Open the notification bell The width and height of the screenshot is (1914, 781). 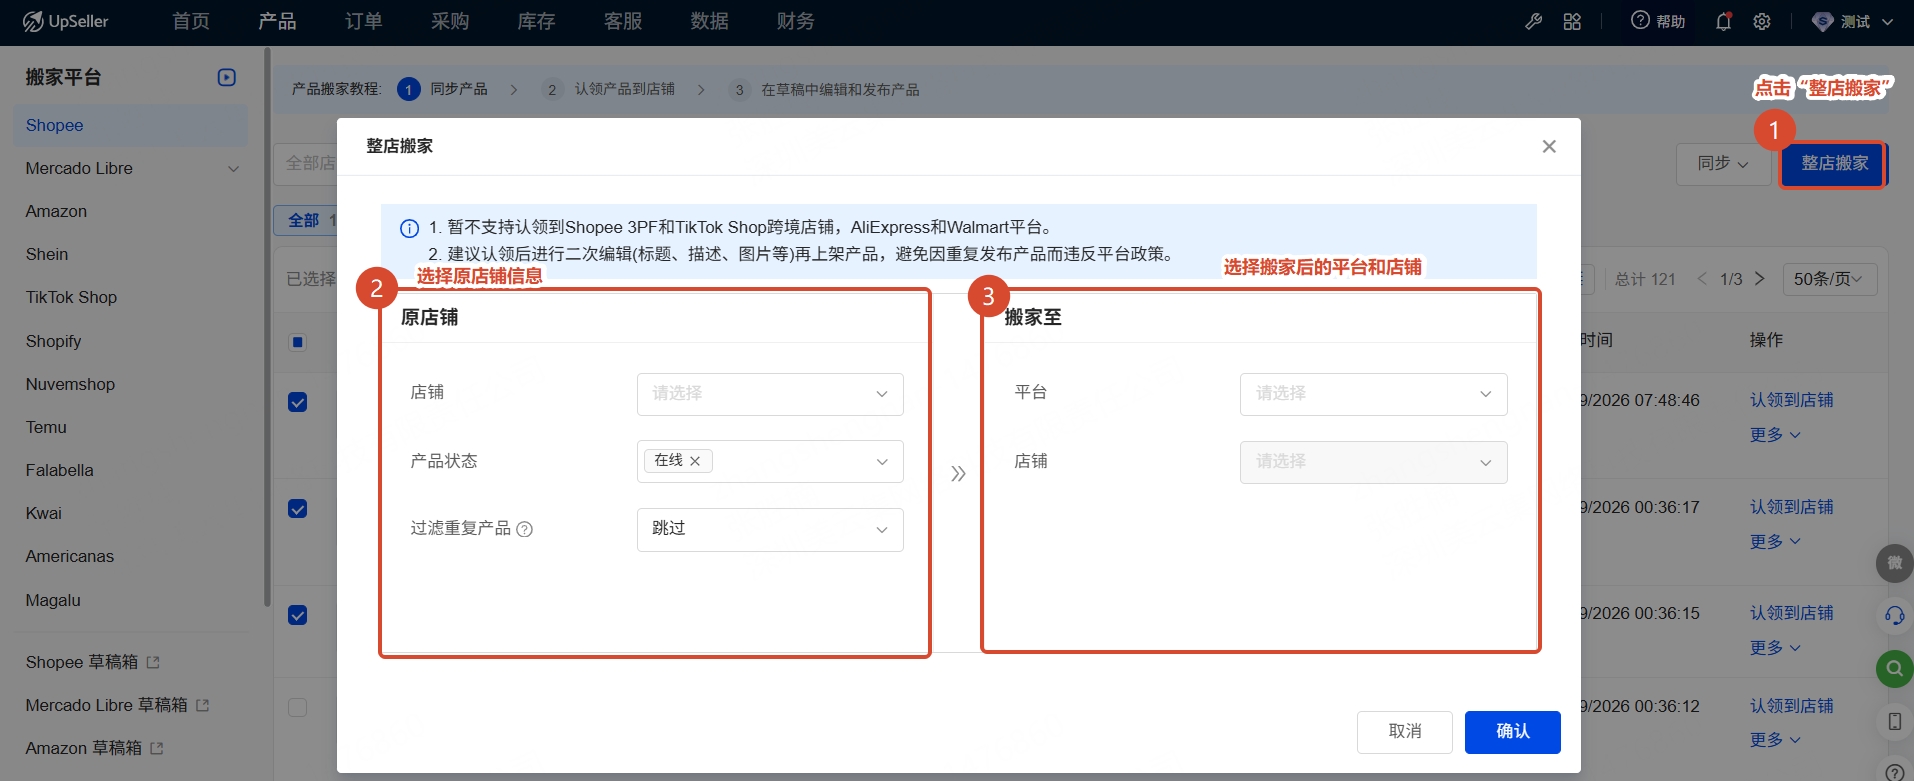[1723, 21]
